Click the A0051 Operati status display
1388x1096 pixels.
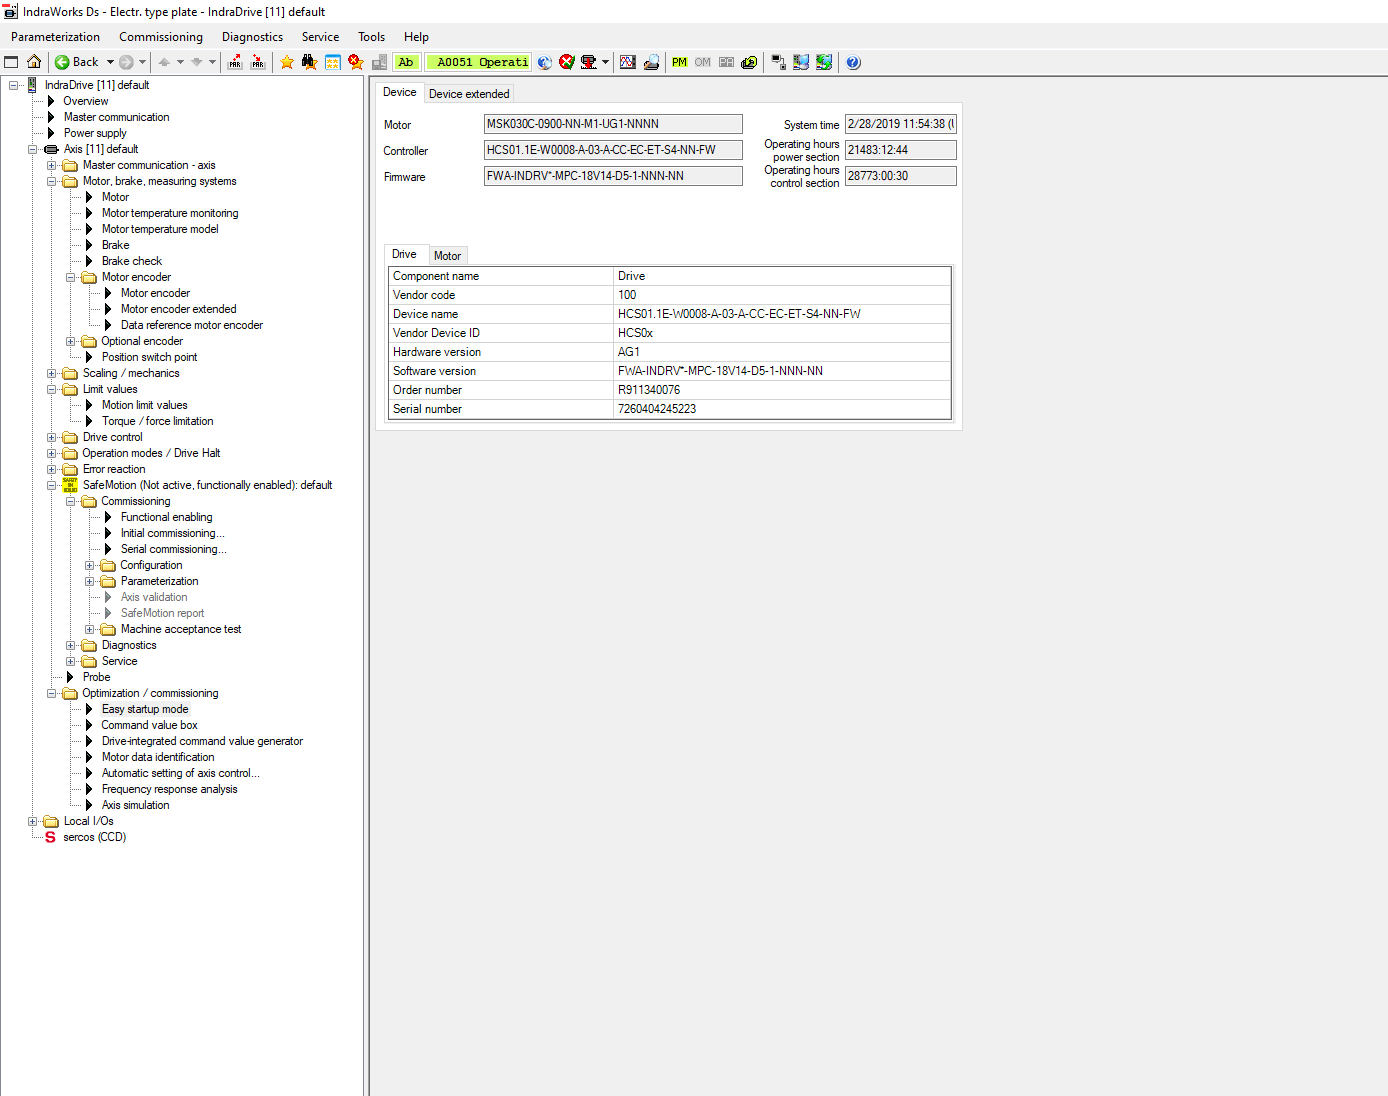coord(481,62)
